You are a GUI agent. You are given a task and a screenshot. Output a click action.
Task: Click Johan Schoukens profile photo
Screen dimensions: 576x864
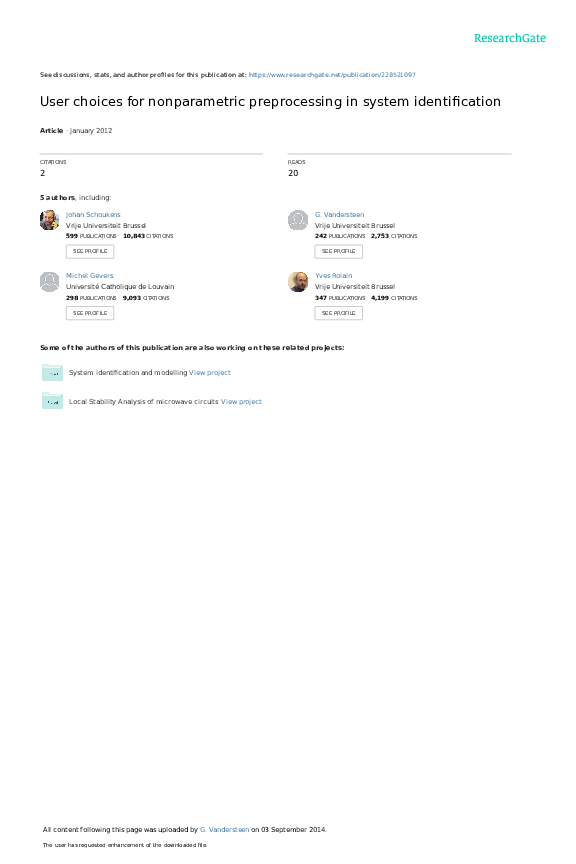[50, 220]
